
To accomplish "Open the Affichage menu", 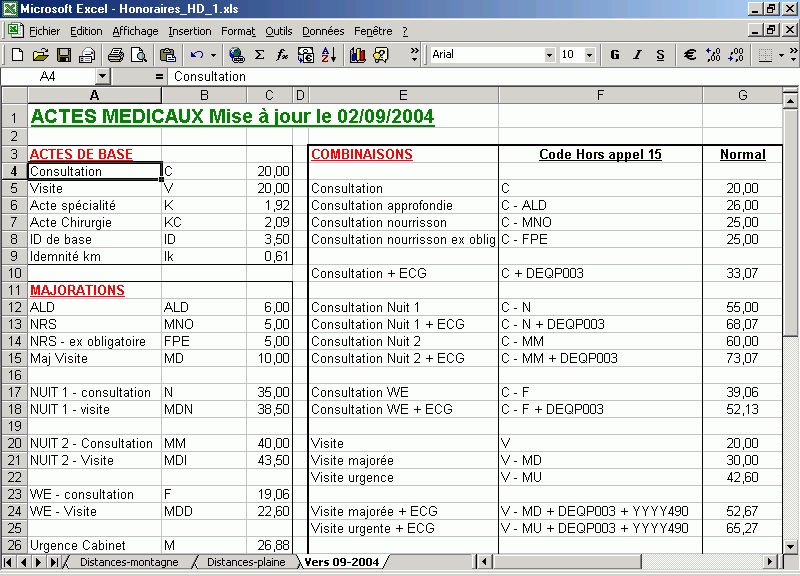I will pyautogui.click(x=135, y=31).
